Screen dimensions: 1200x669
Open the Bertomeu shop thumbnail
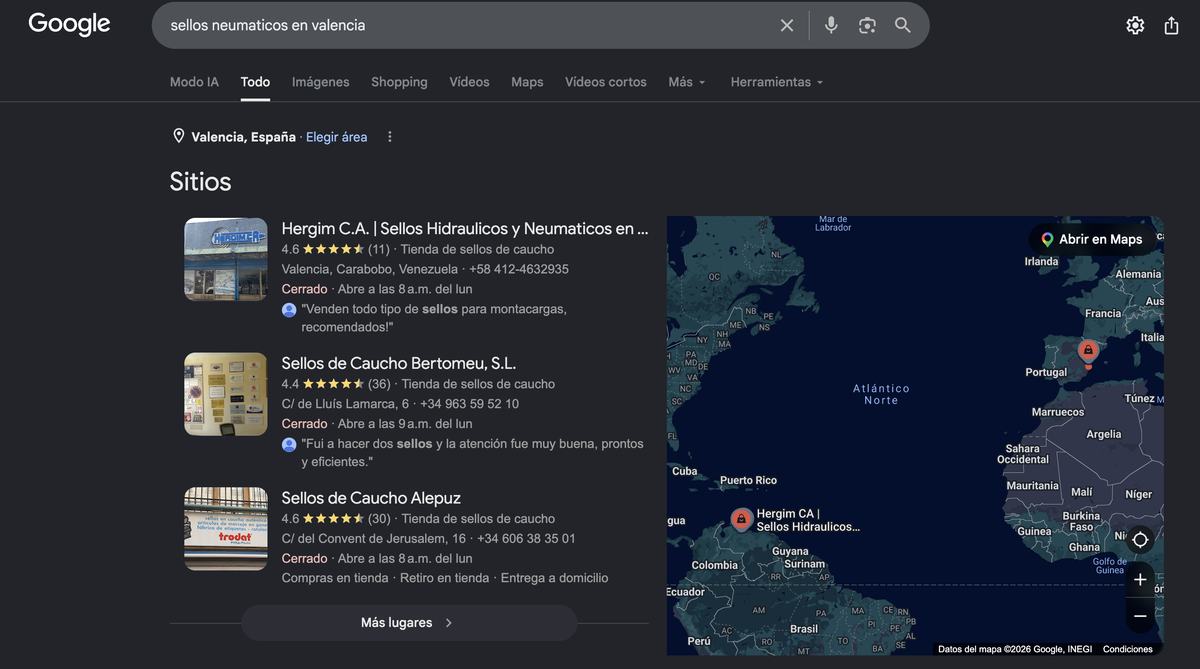tap(226, 394)
